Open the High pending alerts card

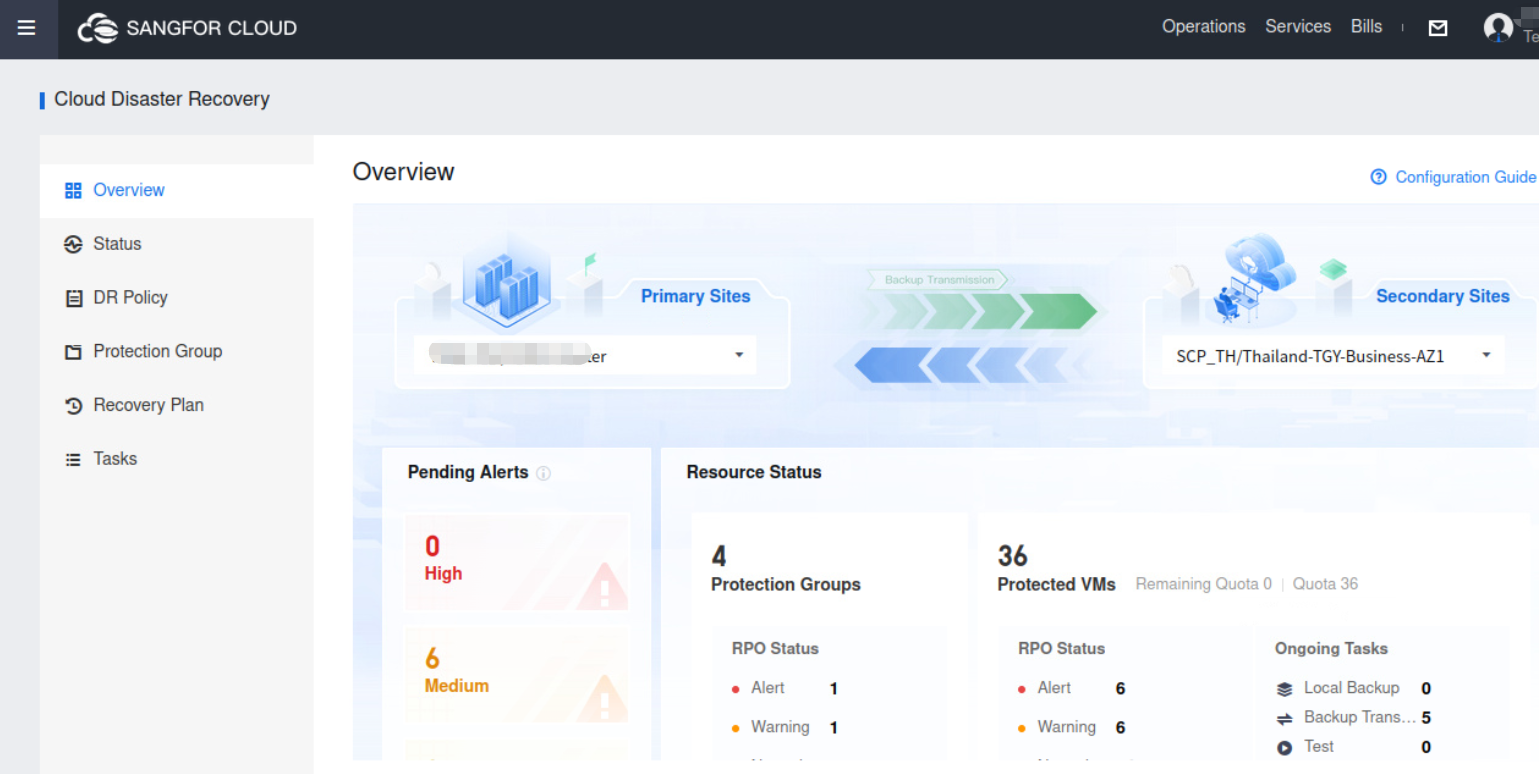click(517, 561)
